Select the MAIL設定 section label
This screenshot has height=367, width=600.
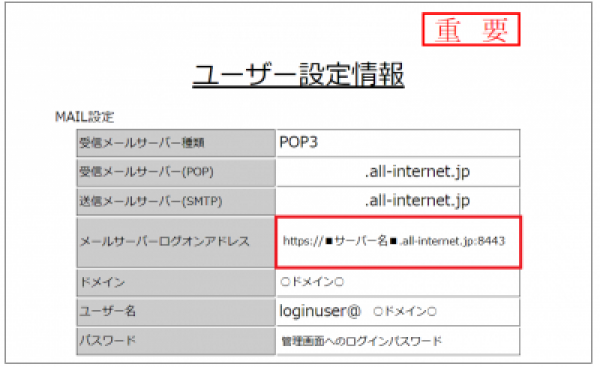pos(85,117)
